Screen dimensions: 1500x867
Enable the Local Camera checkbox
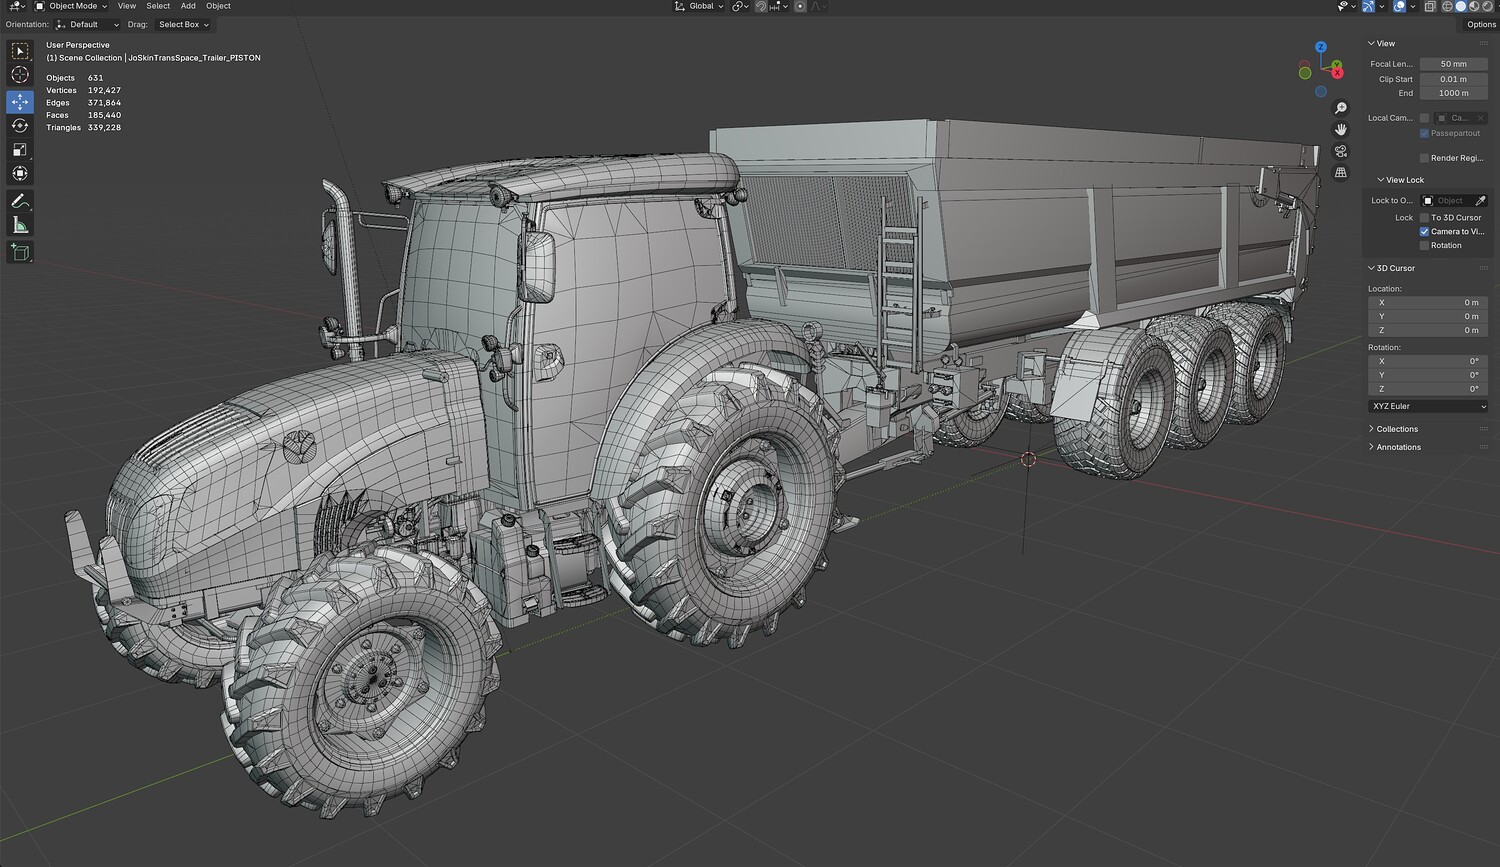coord(1424,118)
